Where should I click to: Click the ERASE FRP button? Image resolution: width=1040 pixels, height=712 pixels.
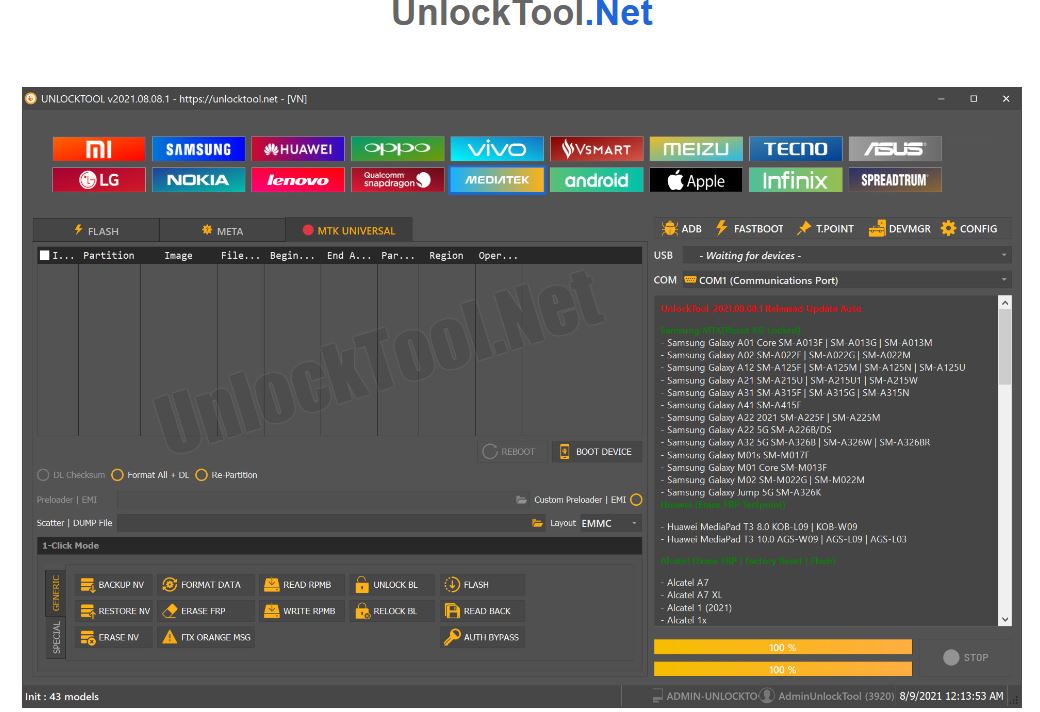click(194, 611)
